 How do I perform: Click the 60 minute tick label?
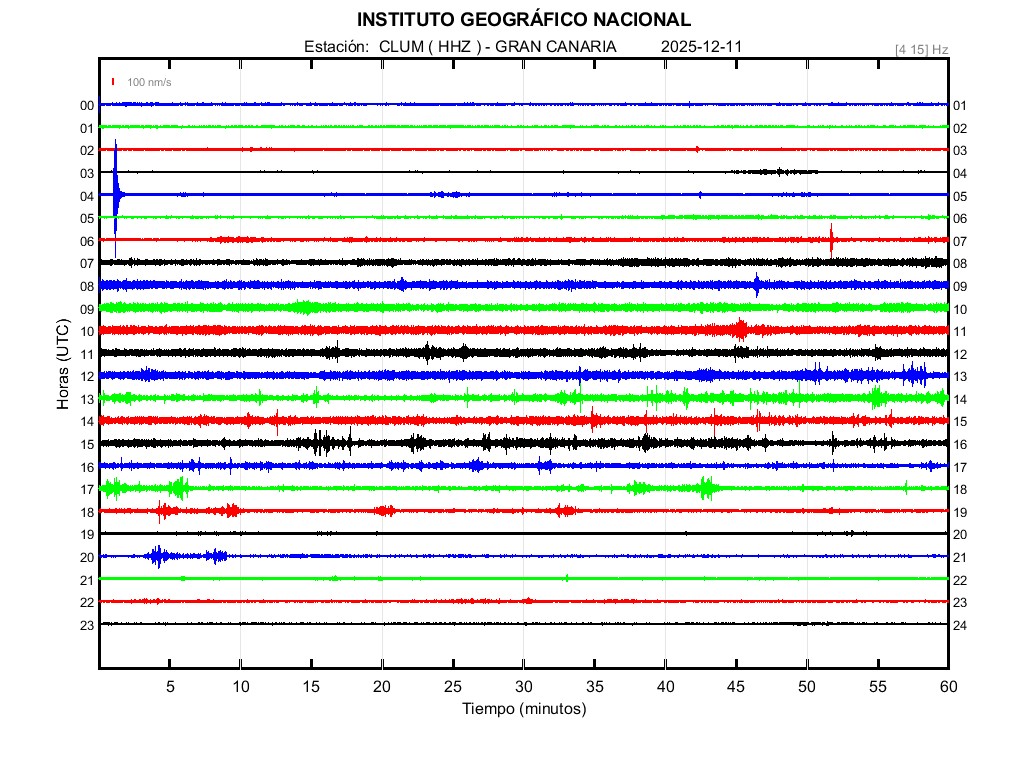(x=948, y=686)
